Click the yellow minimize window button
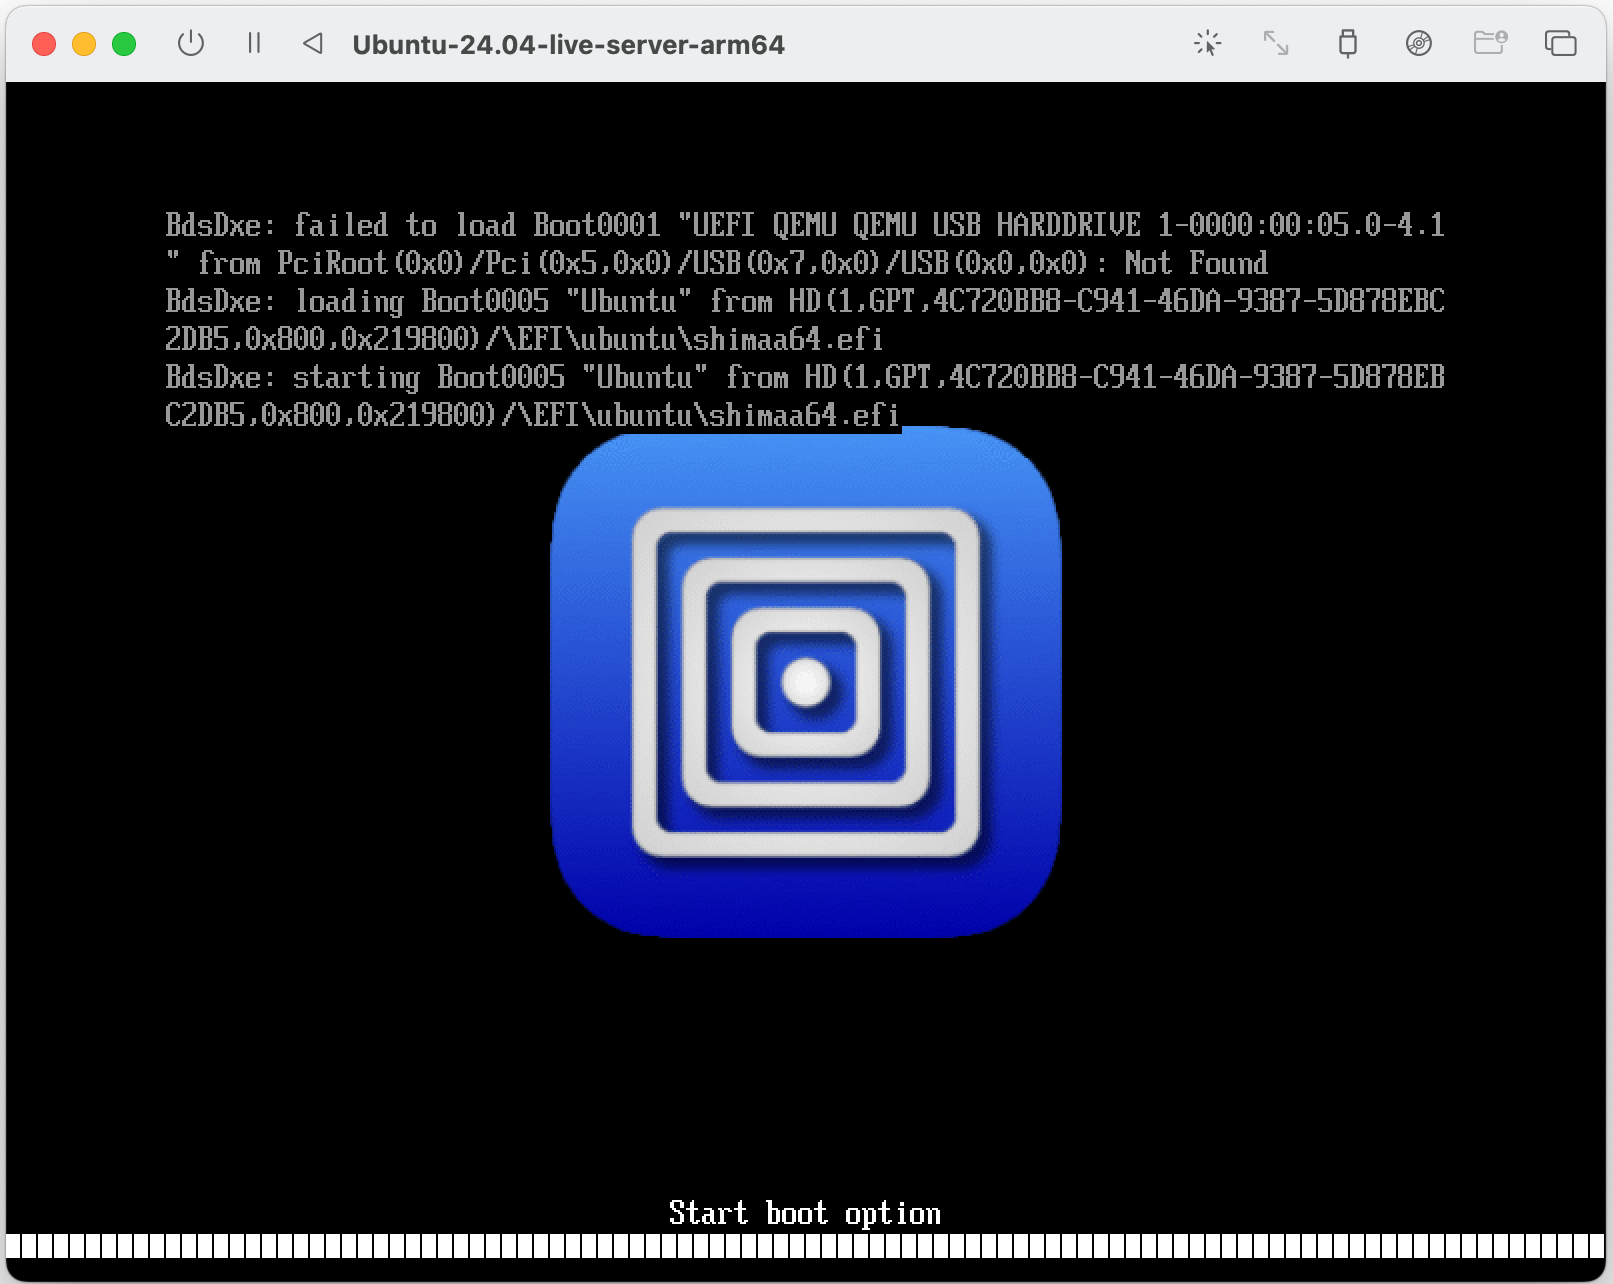 [84, 44]
